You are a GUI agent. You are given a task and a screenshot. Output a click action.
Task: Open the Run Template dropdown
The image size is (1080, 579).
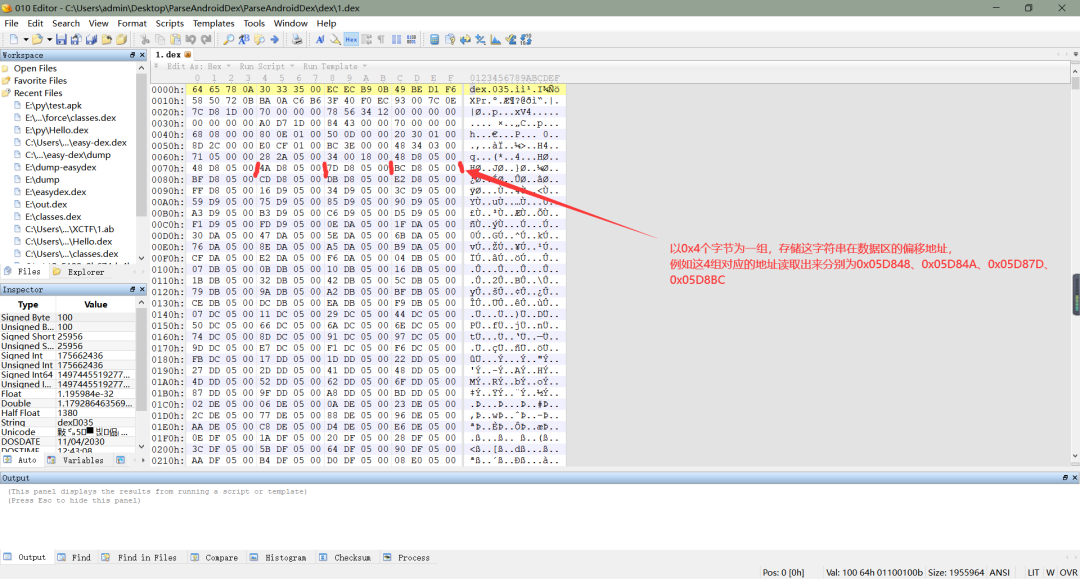(335, 66)
